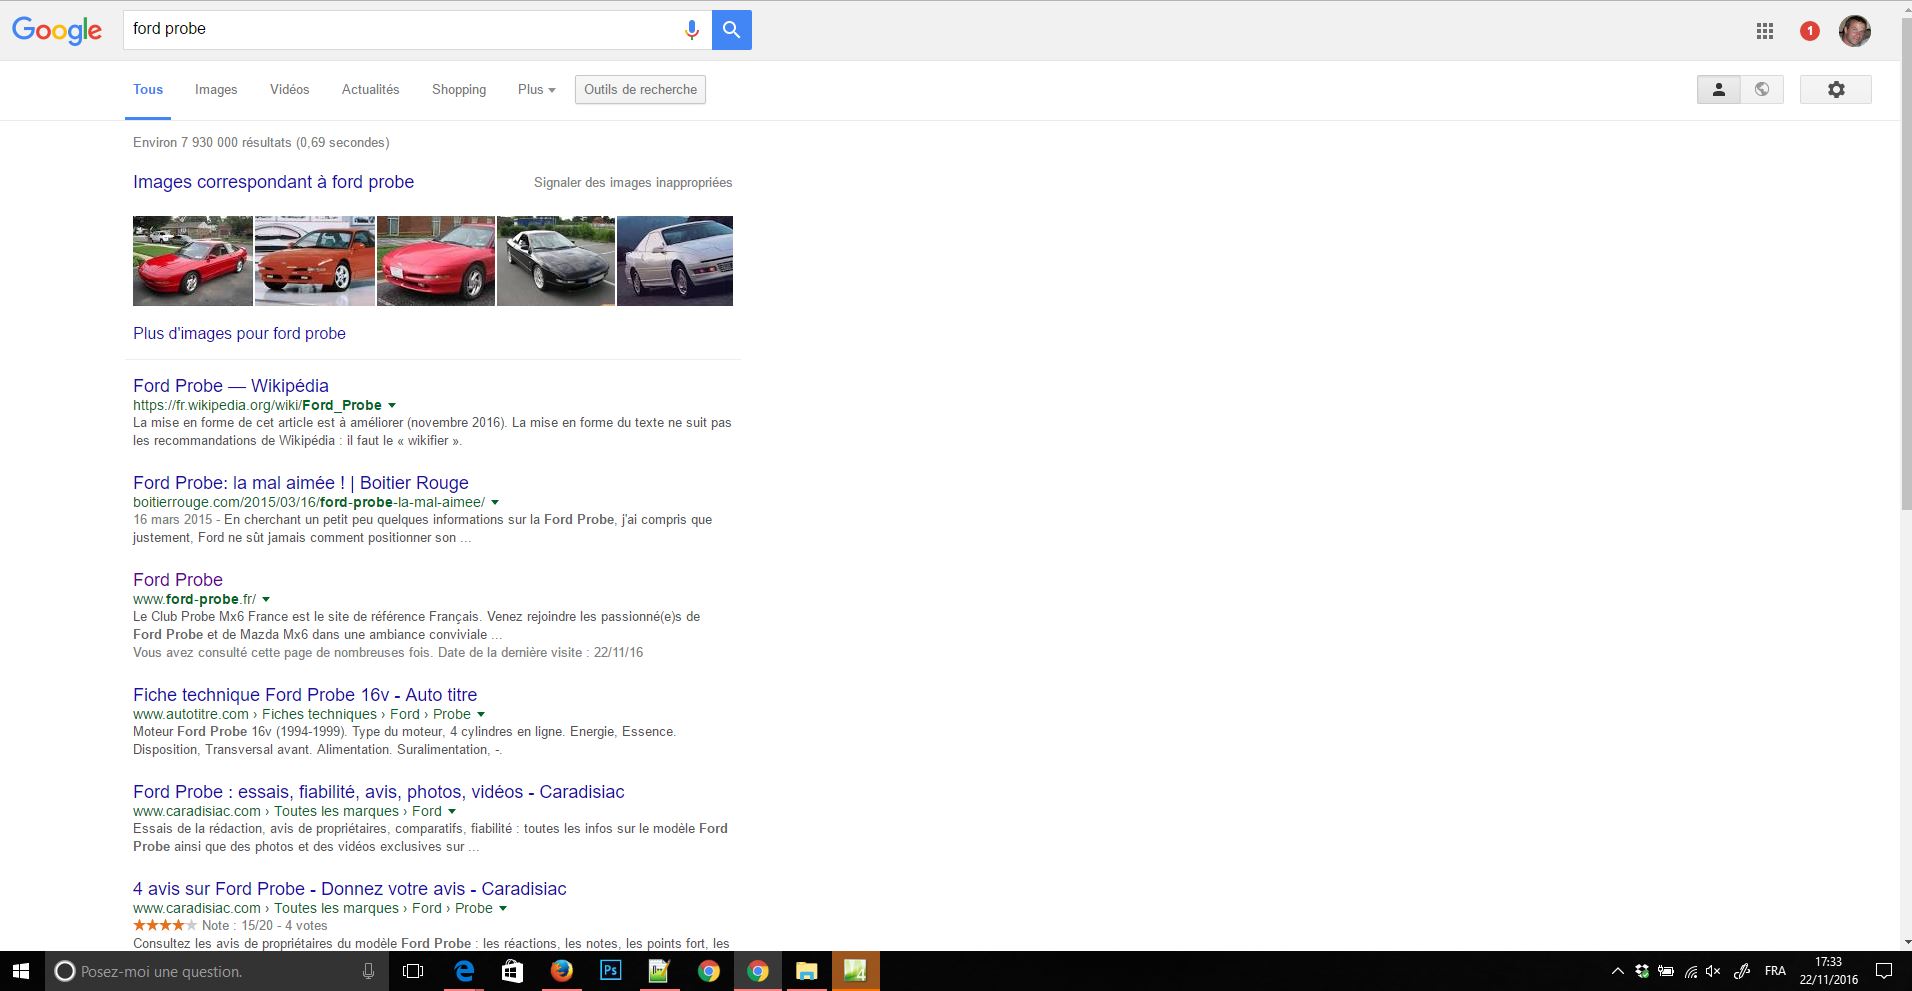Show hidden system tray icons

coord(1618,971)
